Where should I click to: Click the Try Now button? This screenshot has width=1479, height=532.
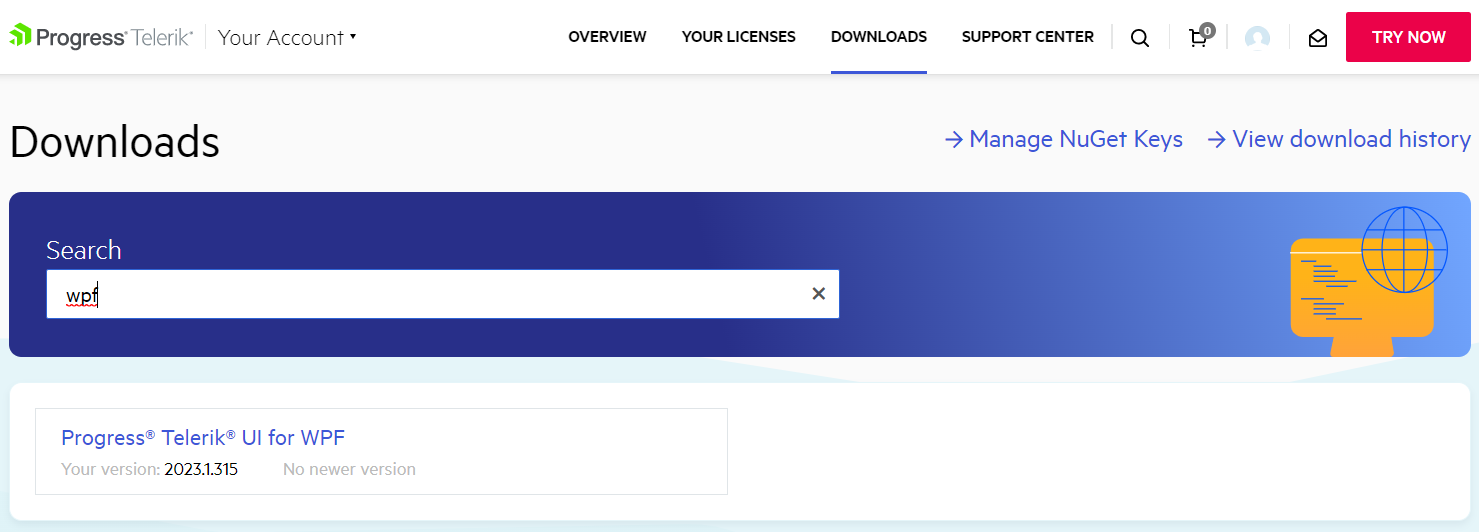1408,37
